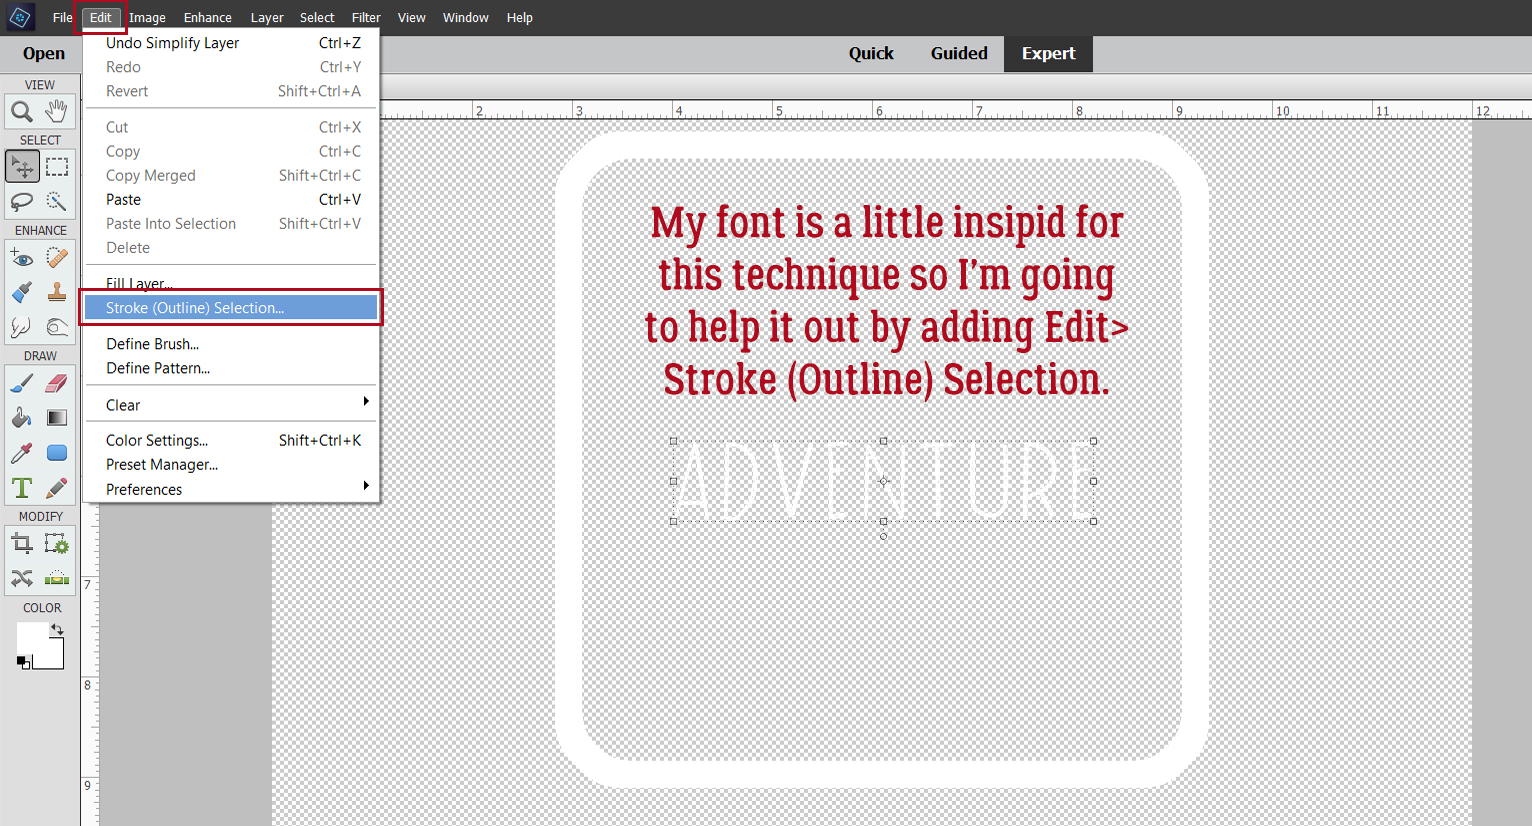This screenshot has height=826, width=1532.
Task: Choose Undo Simplify Layer
Action: coord(231,43)
